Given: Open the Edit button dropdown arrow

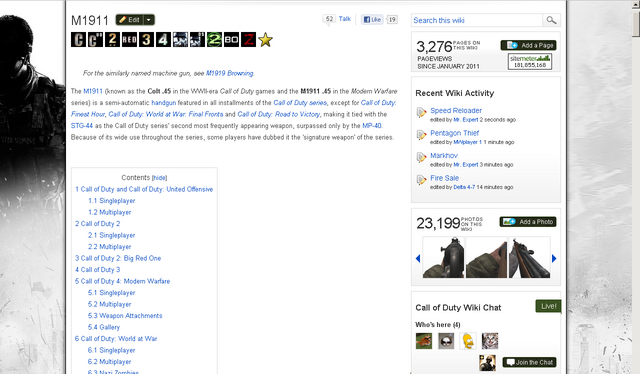Looking at the screenshot, I should click(149, 20).
